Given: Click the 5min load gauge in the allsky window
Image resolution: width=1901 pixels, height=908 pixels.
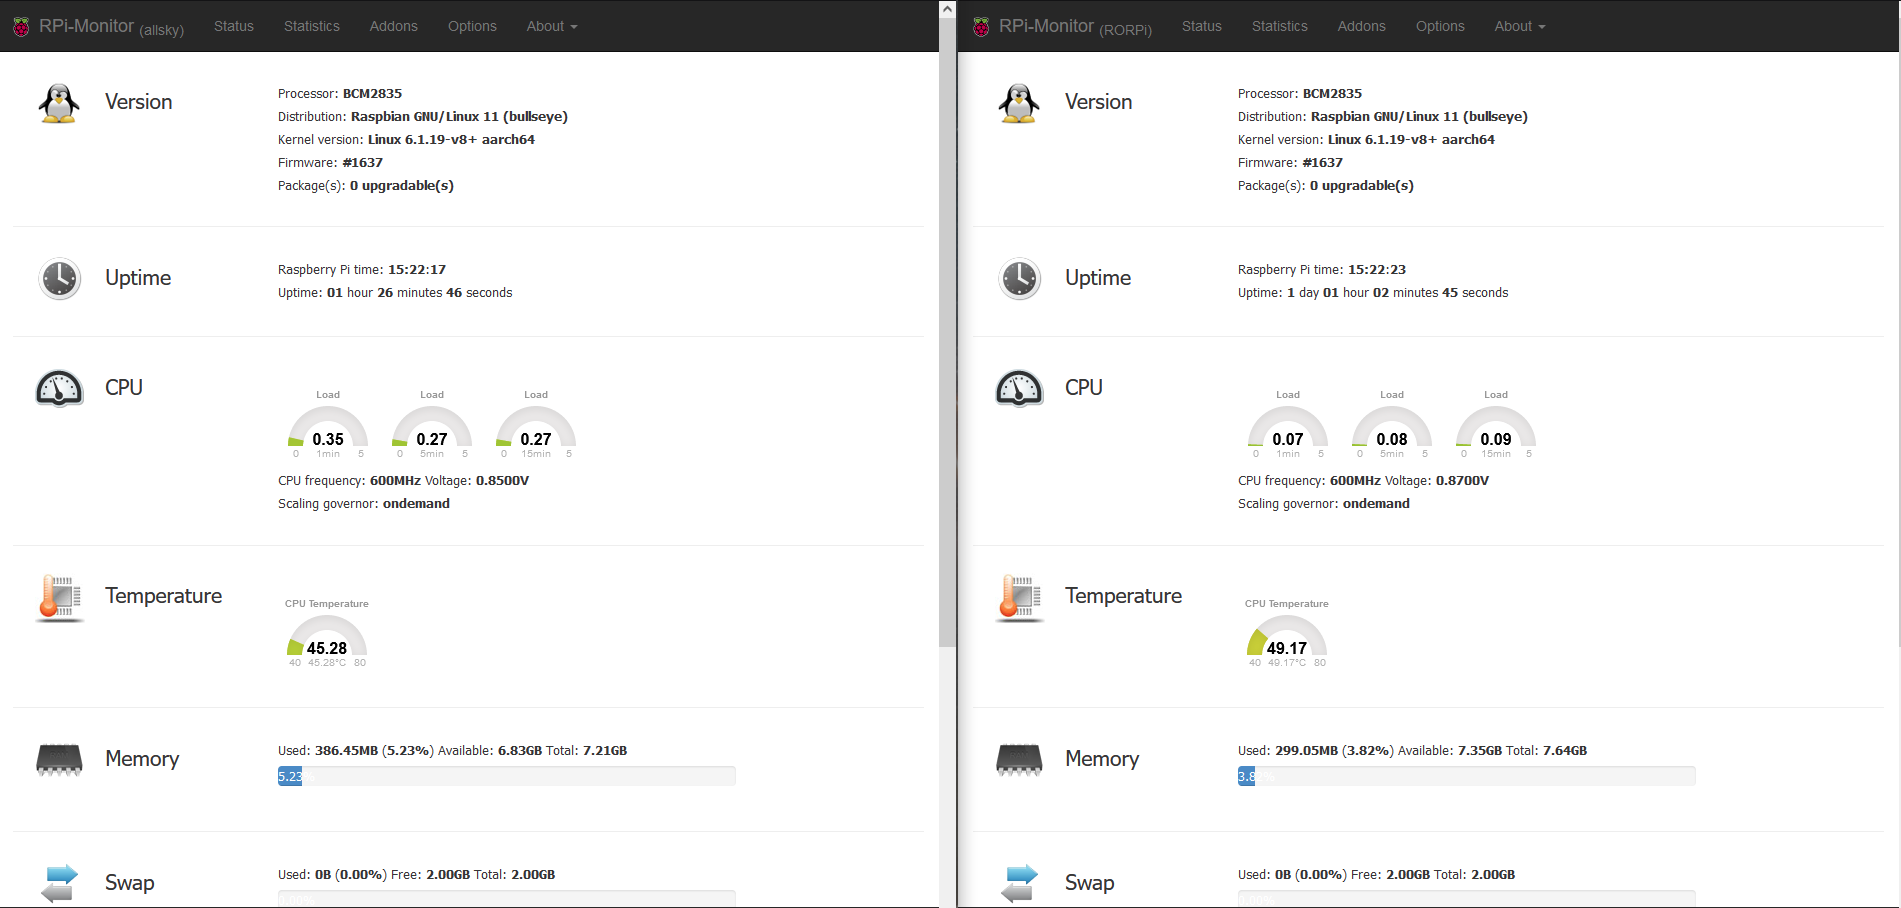Looking at the screenshot, I should coord(432,427).
